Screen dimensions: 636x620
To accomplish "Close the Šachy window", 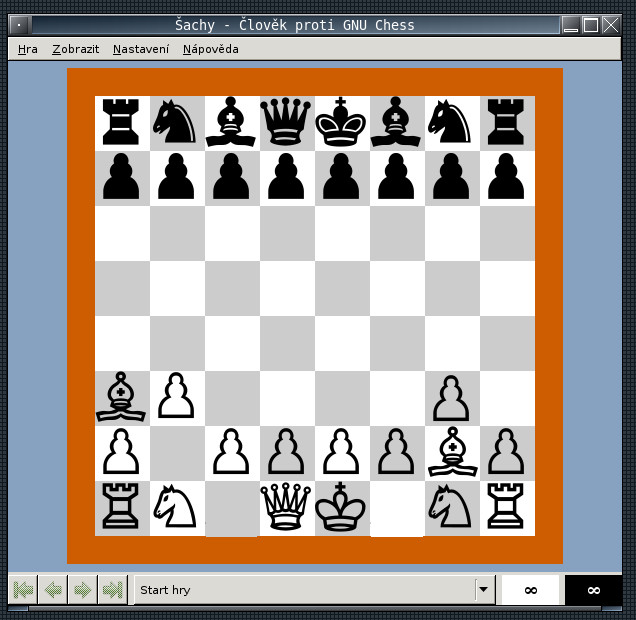I will tap(610, 25).
